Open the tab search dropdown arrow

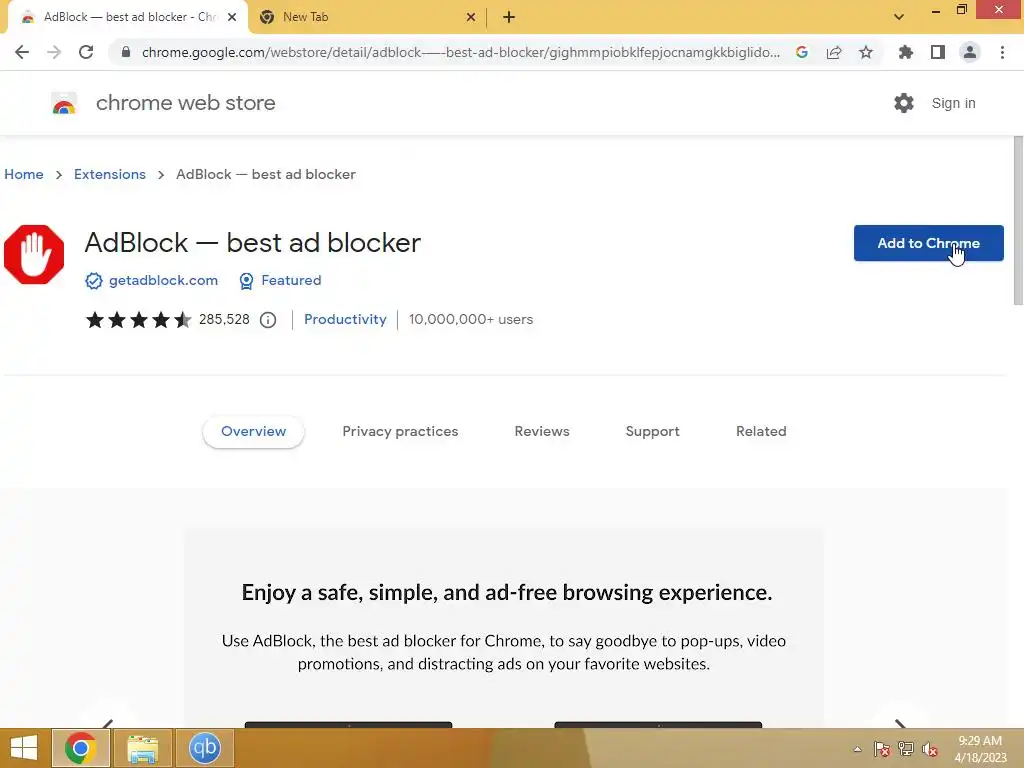click(899, 17)
